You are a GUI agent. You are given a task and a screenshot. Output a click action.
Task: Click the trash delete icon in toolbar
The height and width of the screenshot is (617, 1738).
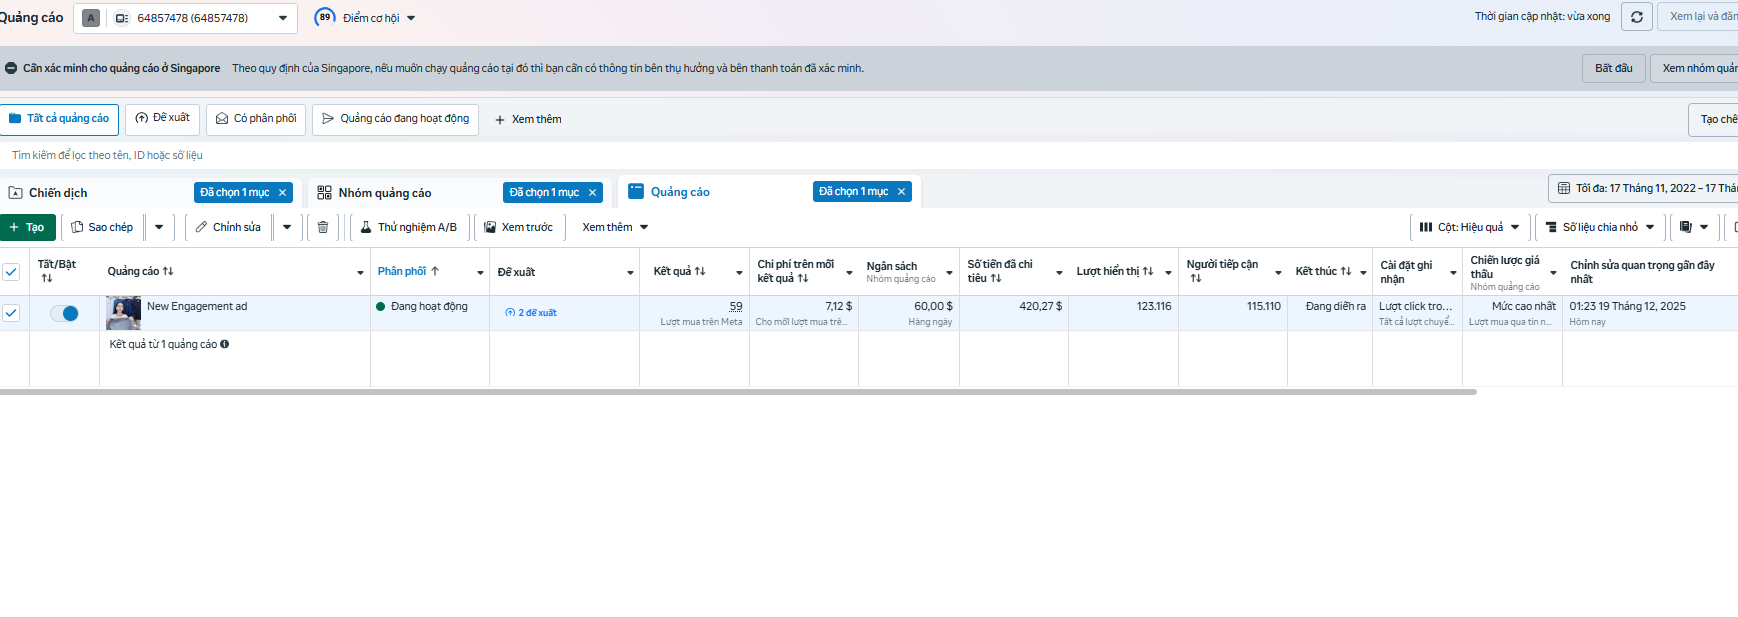[323, 227]
